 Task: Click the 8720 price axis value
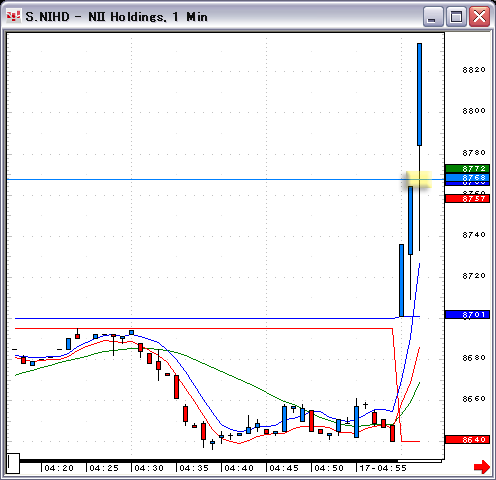(x=474, y=276)
